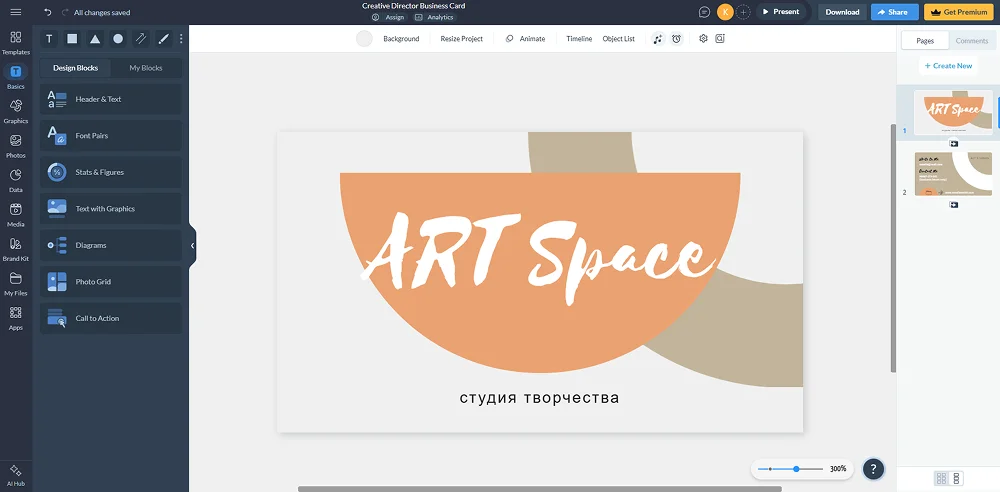Collapse the left design blocks panel
The width and height of the screenshot is (1000, 492).
click(x=193, y=246)
